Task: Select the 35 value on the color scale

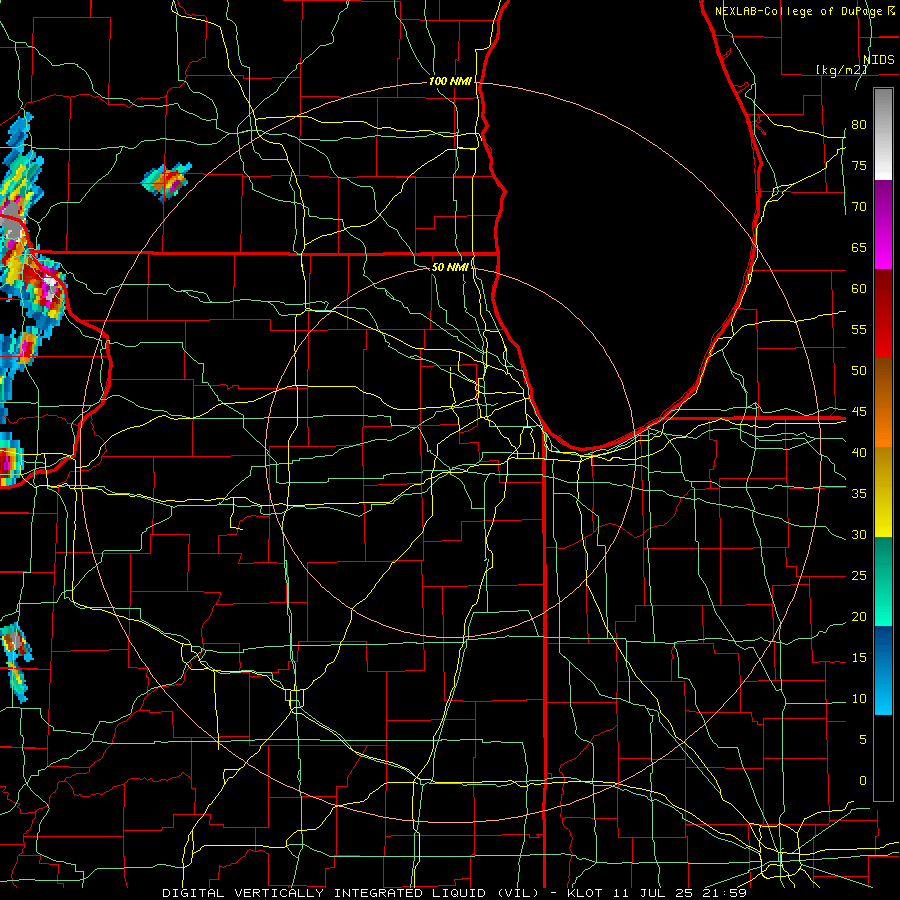Action: pos(859,494)
